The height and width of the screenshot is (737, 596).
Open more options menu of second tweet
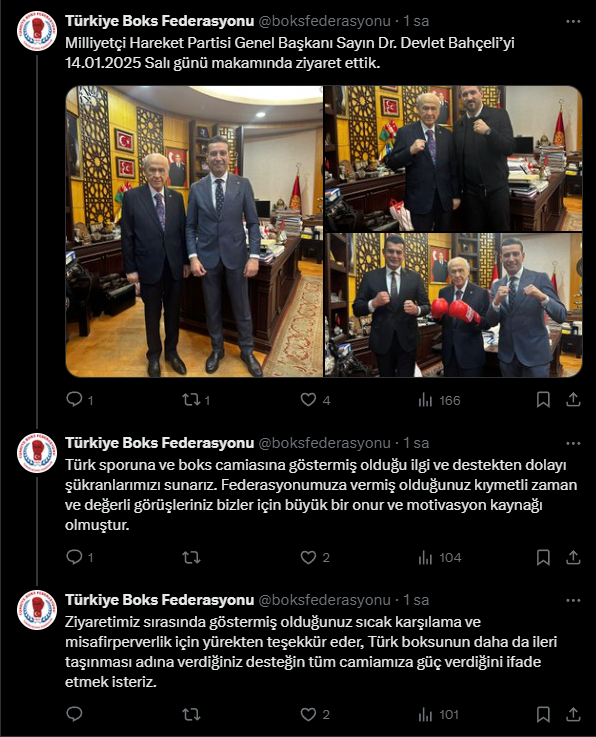[x=573, y=443]
